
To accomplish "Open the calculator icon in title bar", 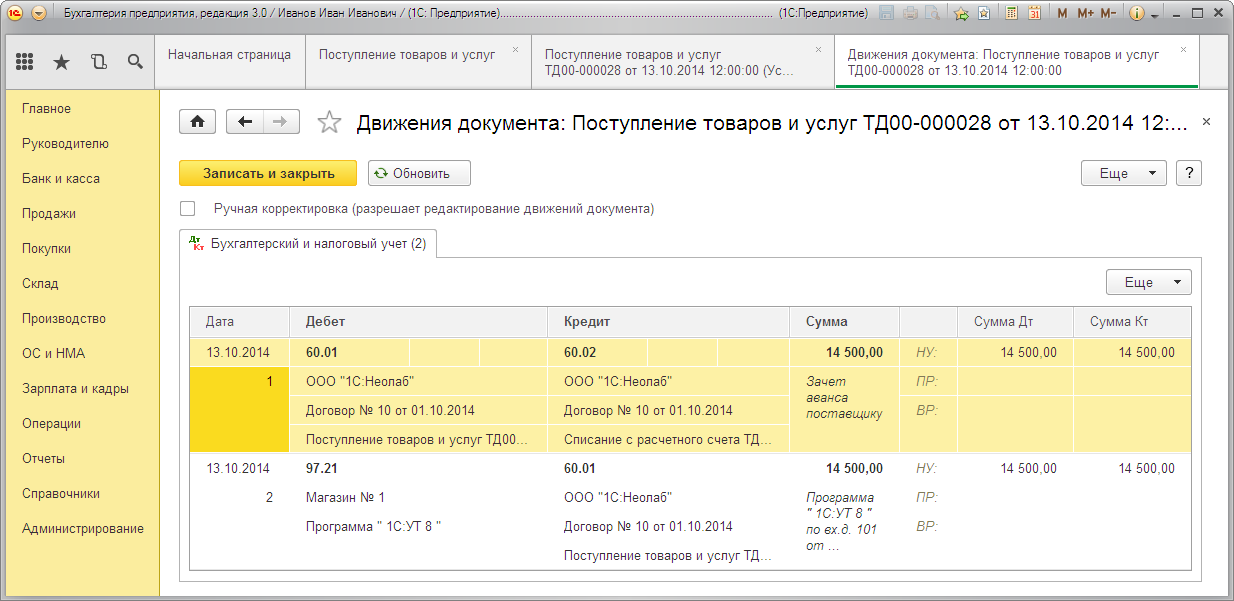I will pyautogui.click(x=1012, y=14).
